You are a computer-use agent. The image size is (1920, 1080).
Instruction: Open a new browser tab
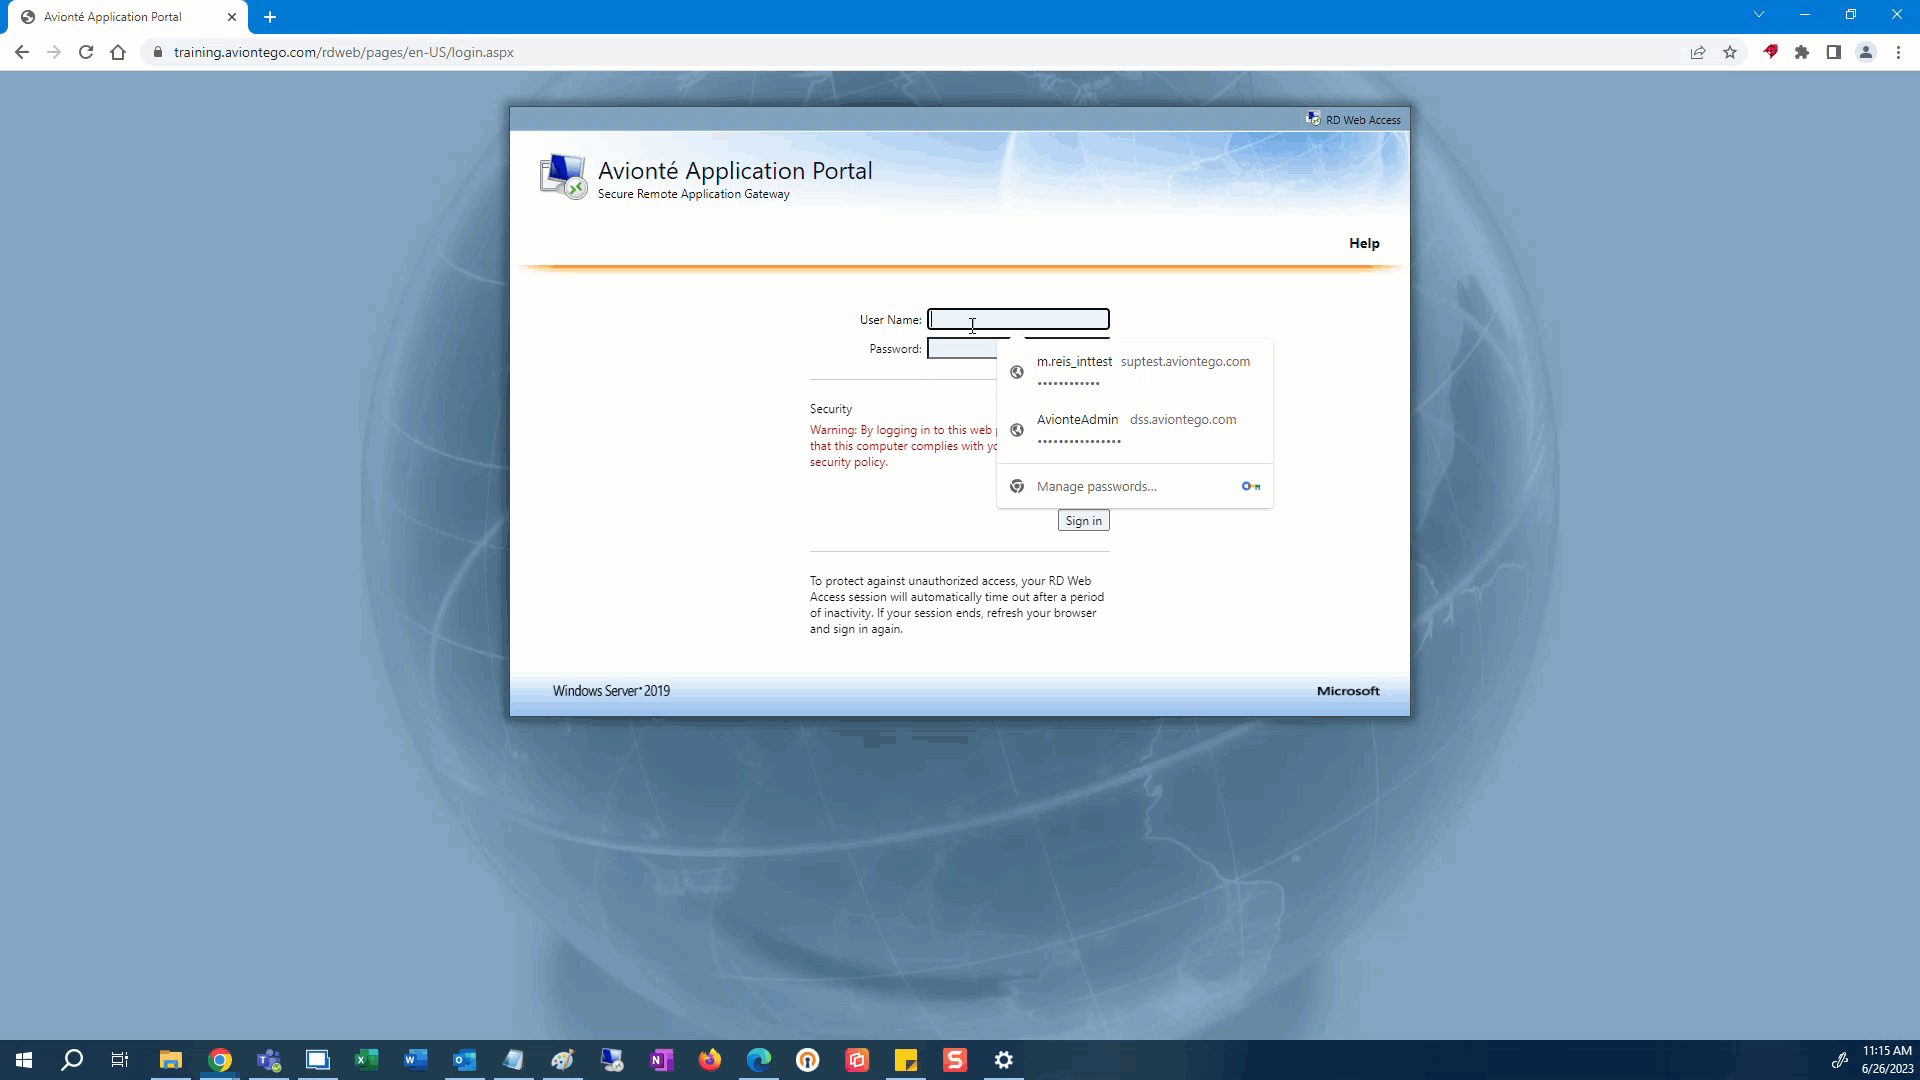(x=270, y=17)
